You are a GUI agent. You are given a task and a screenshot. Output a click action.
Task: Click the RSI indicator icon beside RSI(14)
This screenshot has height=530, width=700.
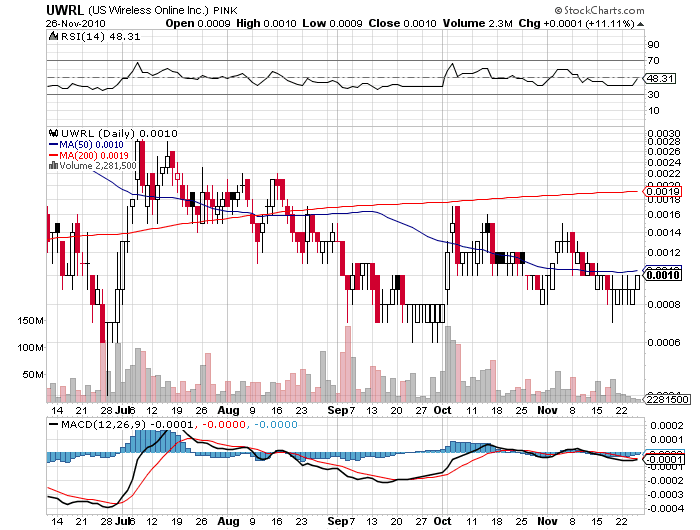click(x=53, y=36)
